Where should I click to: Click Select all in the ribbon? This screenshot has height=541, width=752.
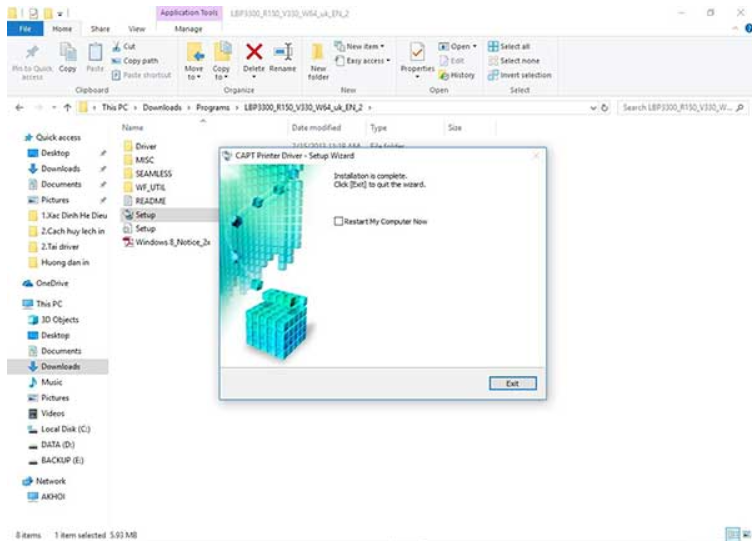[515, 46]
